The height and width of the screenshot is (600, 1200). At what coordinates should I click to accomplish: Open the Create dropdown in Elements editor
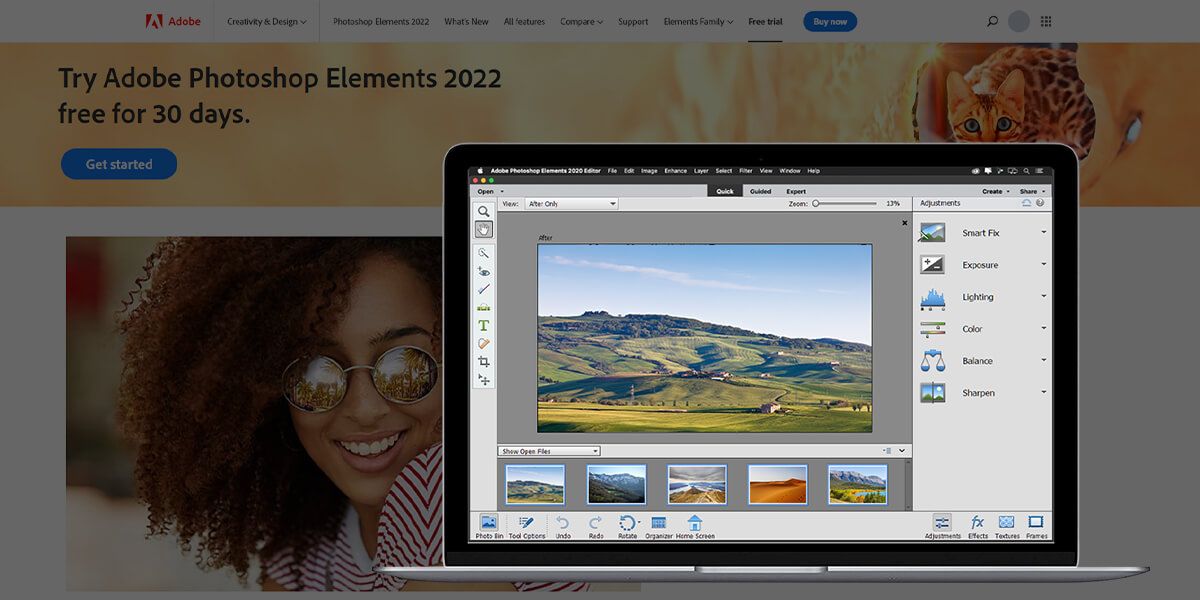click(x=996, y=191)
